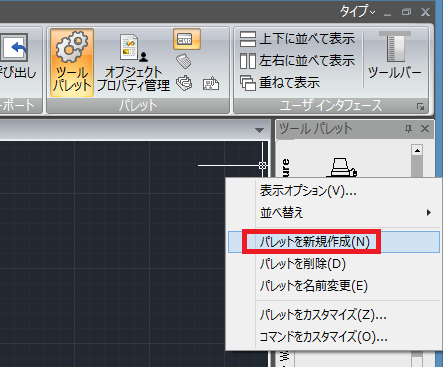Open the drawing tab list dropdown arrow
Viewport: 443px width, 367px height.
pyautogui.click(x=259, y=130)
